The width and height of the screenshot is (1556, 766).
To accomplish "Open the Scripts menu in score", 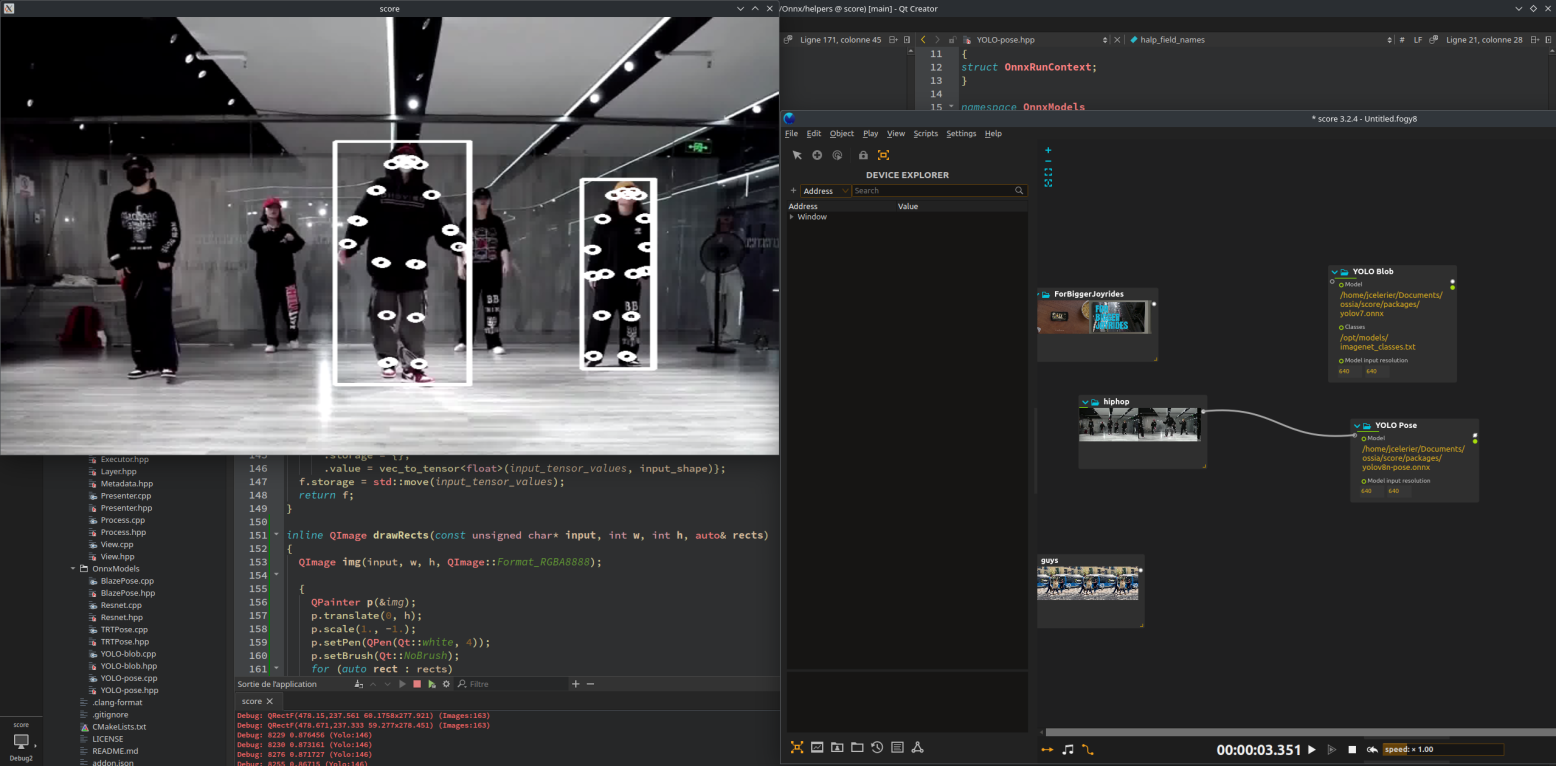I will pos(925,133).
